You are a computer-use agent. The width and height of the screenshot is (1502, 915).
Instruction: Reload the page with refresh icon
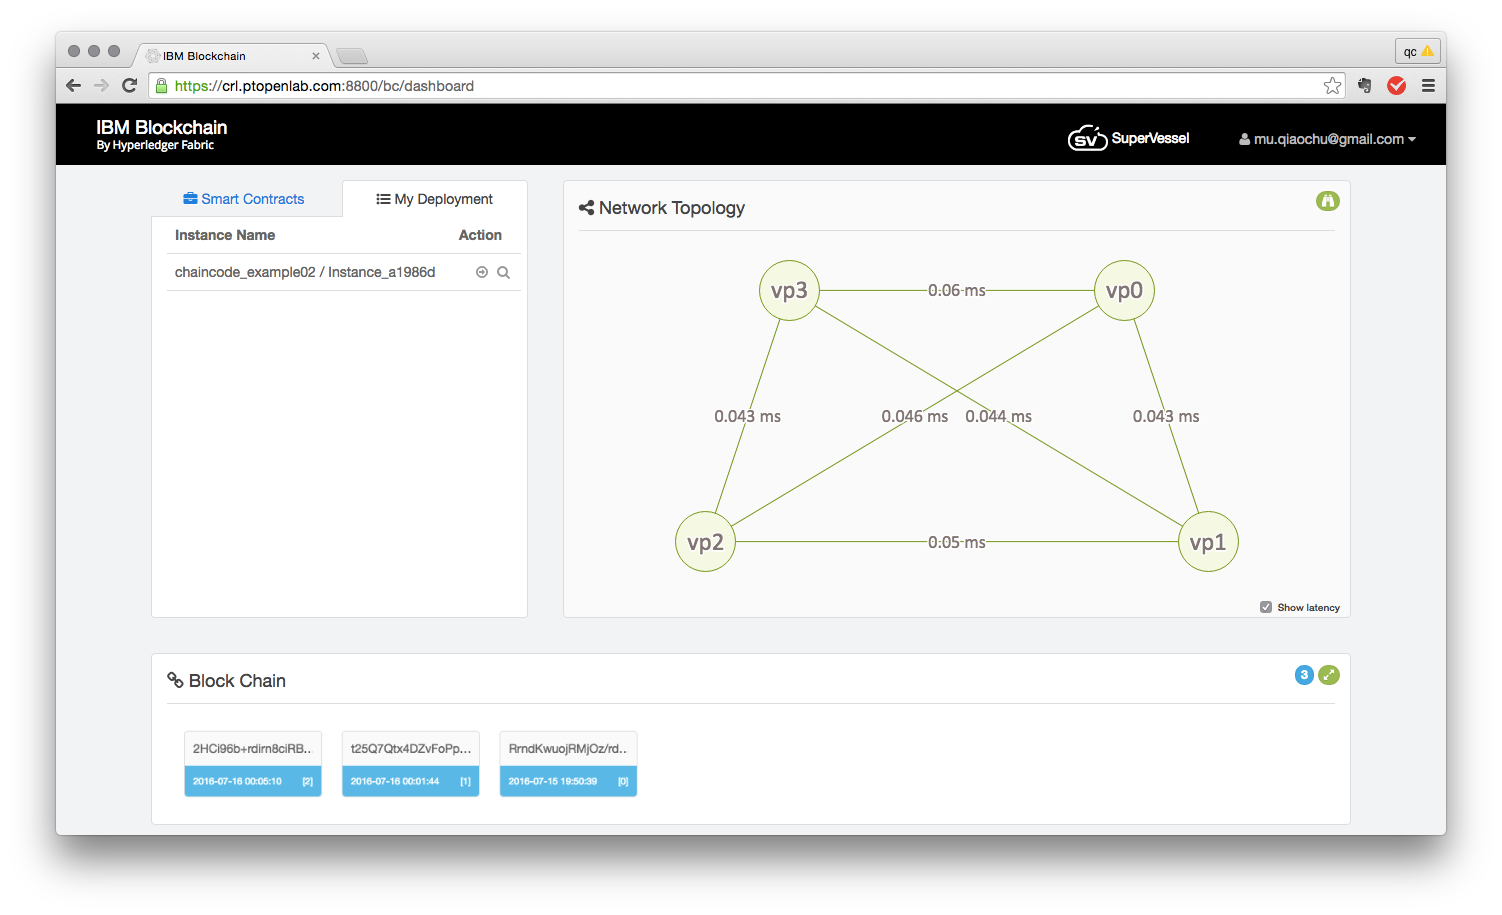[129, 86]
